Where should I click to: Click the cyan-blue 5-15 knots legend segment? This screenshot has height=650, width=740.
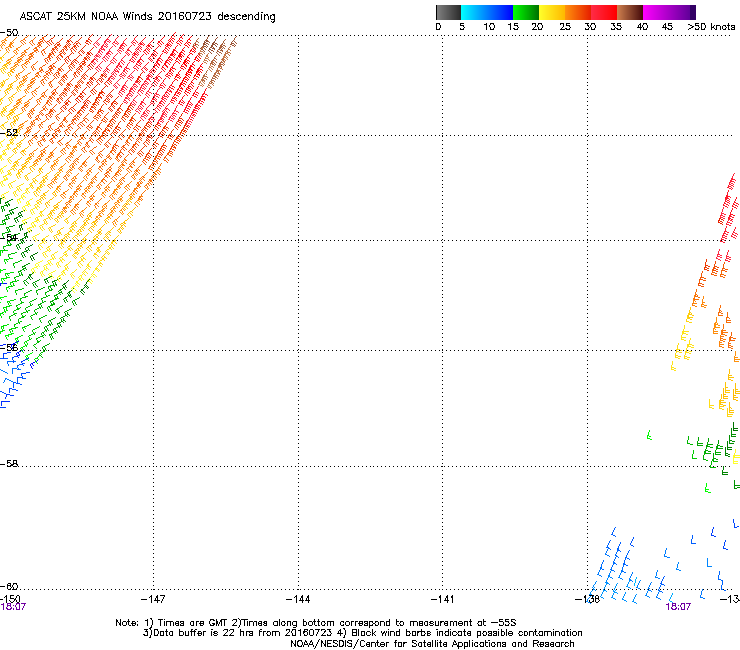[x=487, y=12]
